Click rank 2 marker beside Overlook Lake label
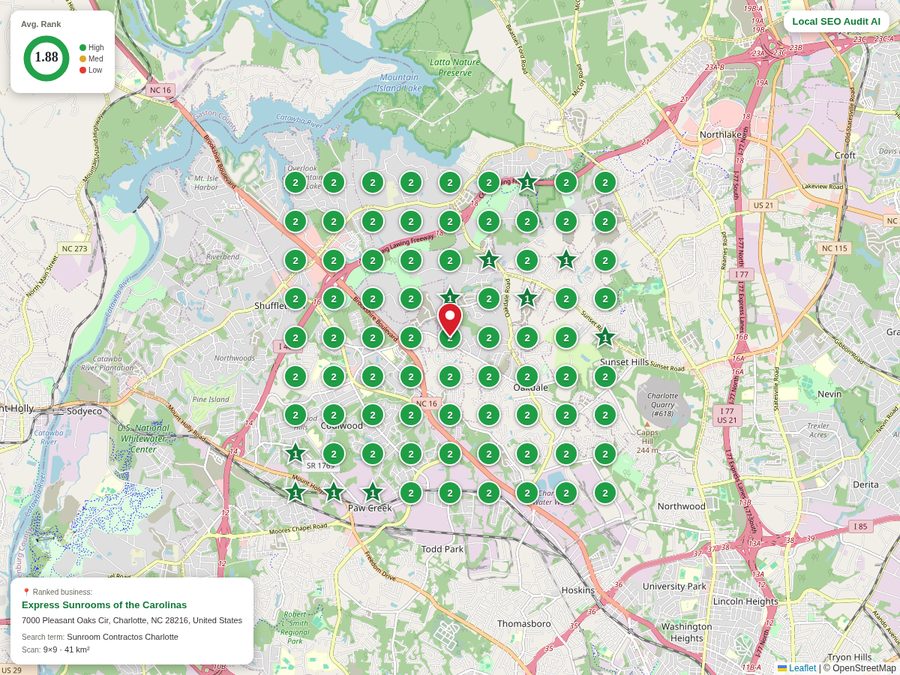Viewport: 900px width, 675px height. pos(295,183)
